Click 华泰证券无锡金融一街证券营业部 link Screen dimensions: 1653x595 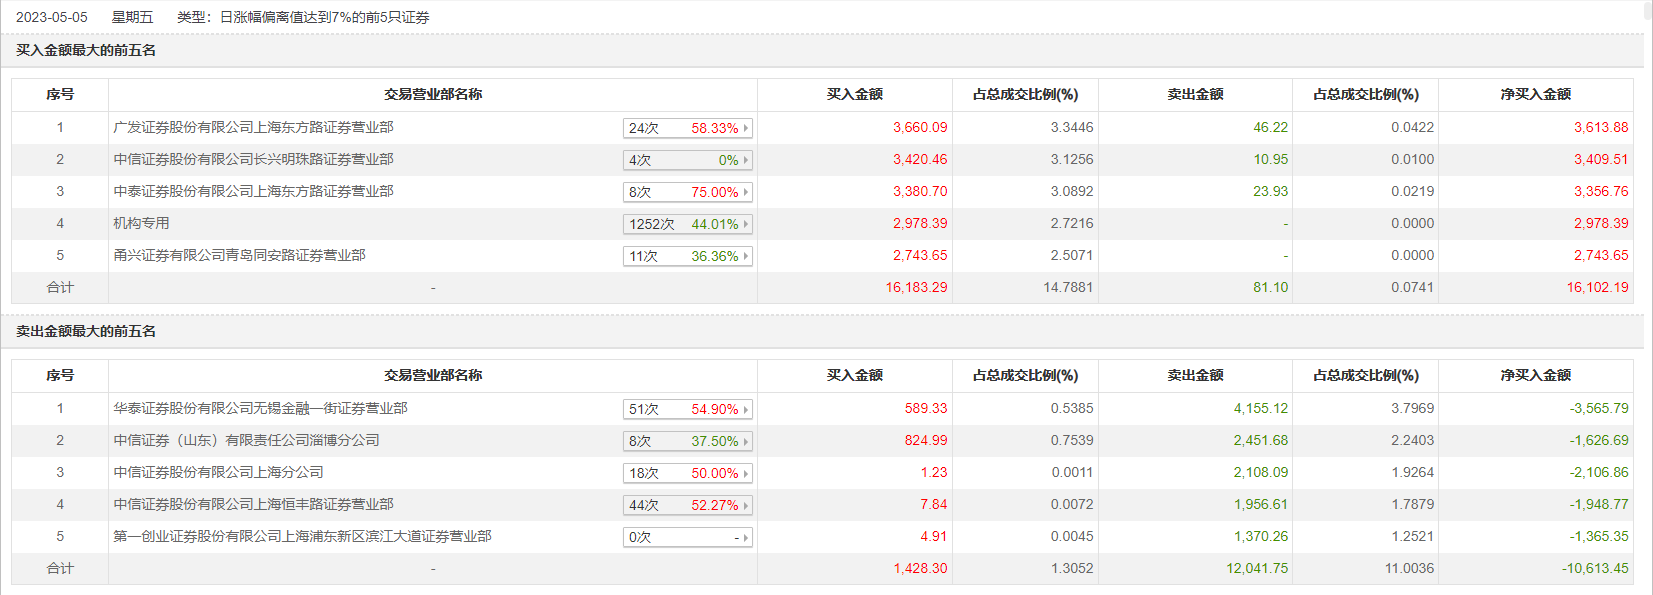click(x=260, y=408)
